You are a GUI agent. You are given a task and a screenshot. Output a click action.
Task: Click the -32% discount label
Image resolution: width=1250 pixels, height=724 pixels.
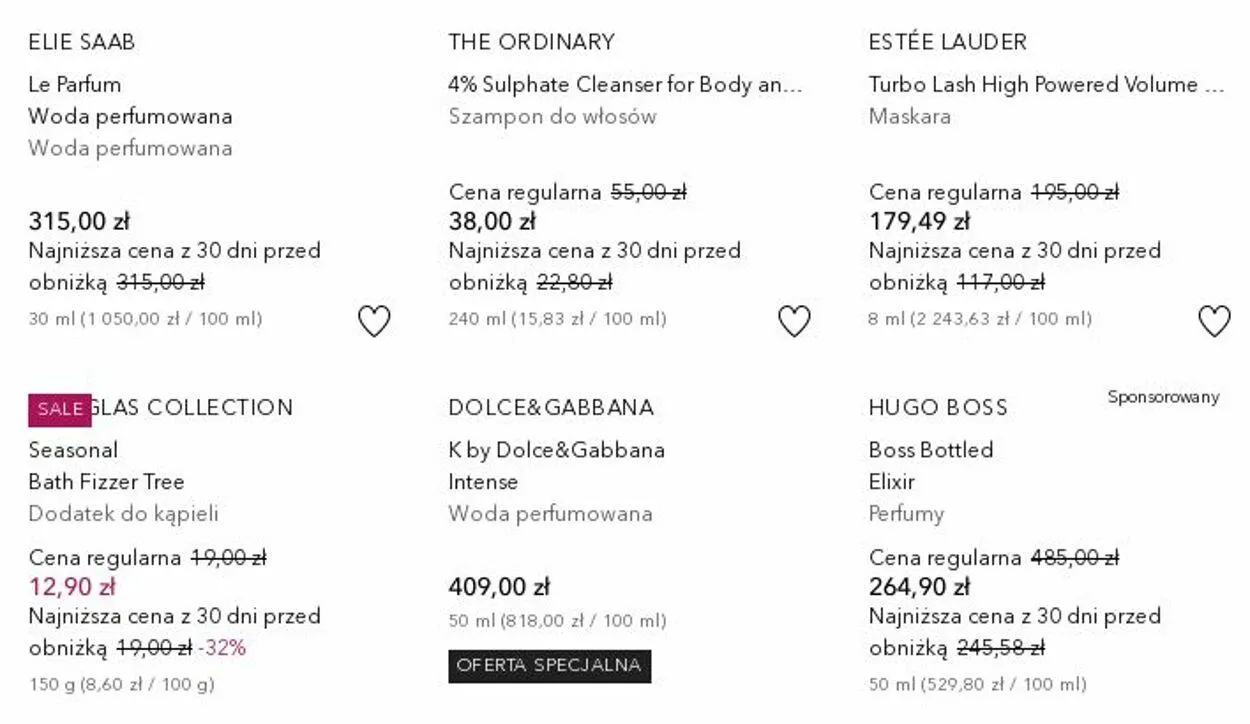(222, 648)
